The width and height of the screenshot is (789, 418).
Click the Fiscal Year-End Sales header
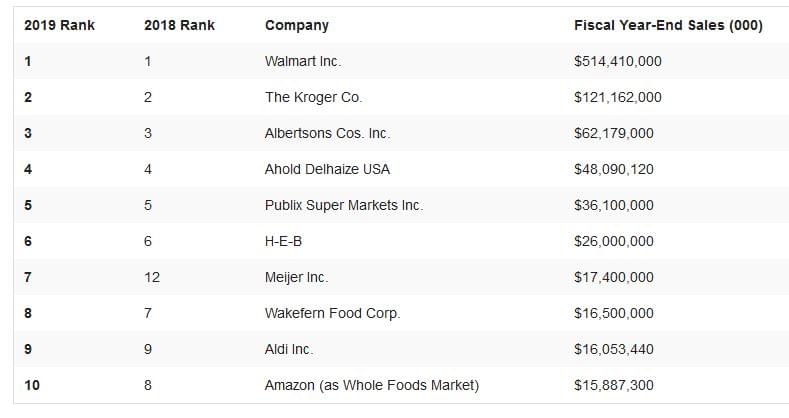click(x=668, y=25)
